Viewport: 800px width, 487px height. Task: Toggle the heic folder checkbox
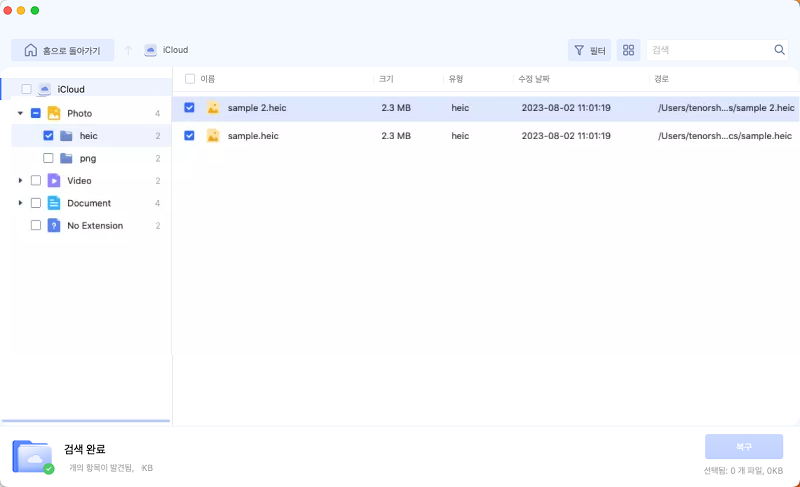point(48,136)
